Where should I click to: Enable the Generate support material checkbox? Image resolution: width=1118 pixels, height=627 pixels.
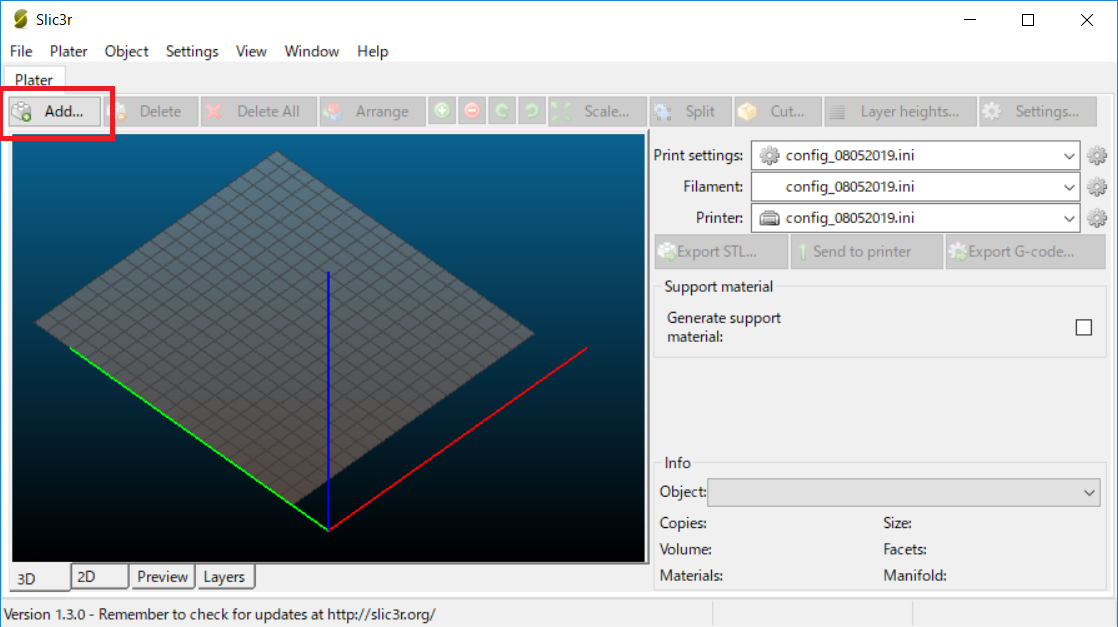1084,327
